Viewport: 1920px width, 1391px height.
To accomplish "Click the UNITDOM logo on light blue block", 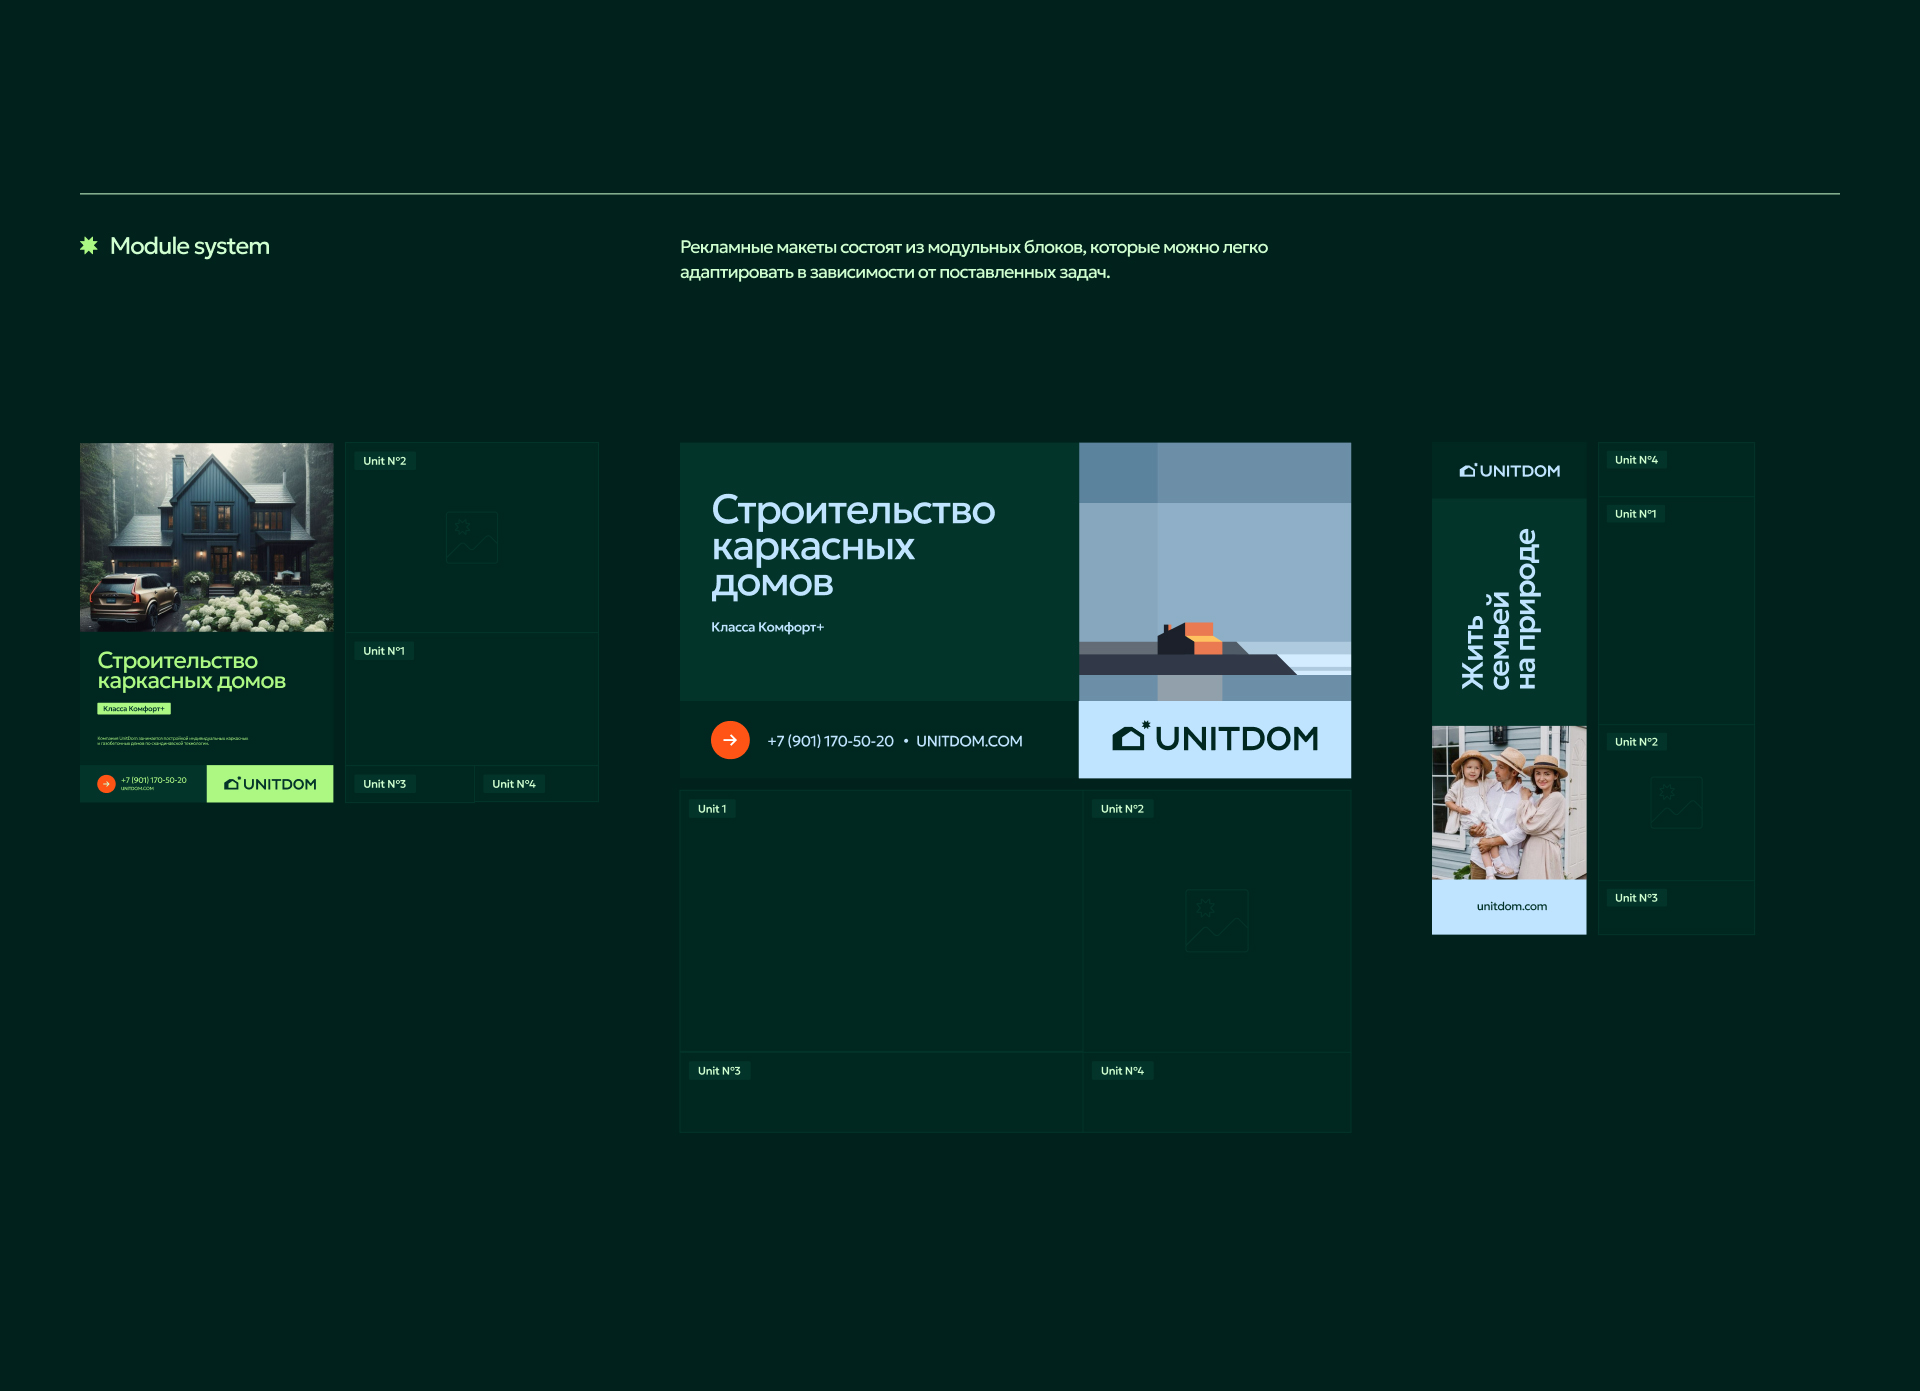I will coord(1215,739).
